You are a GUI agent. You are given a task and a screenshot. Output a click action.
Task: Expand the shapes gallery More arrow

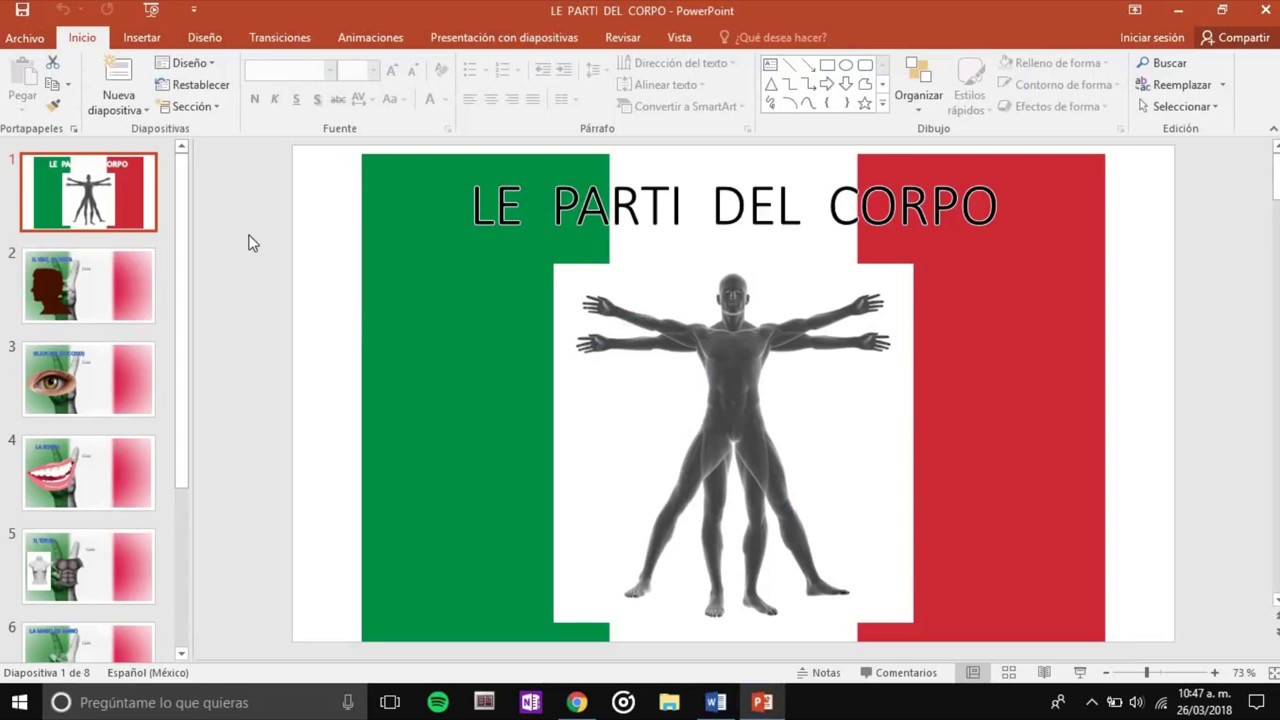[x=882, y=103]
